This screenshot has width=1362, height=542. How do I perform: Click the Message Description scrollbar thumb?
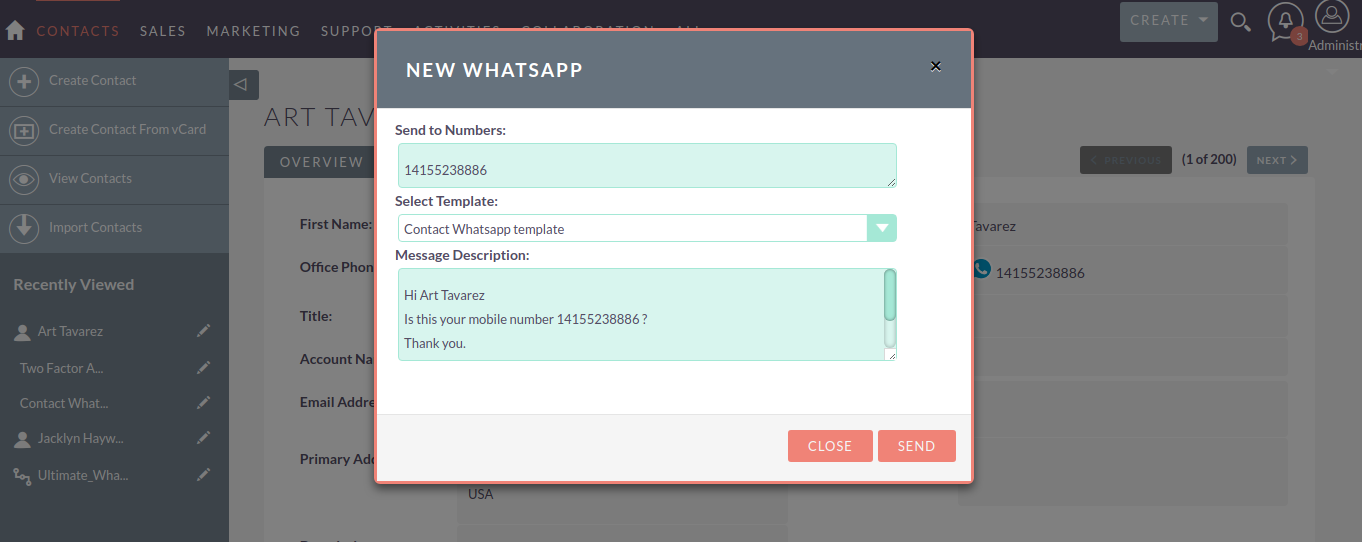[x=890, y=295]
